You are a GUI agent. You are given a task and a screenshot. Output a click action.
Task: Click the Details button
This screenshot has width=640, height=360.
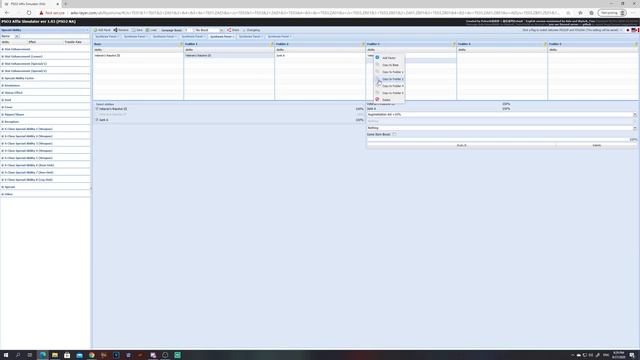point(596,145)
